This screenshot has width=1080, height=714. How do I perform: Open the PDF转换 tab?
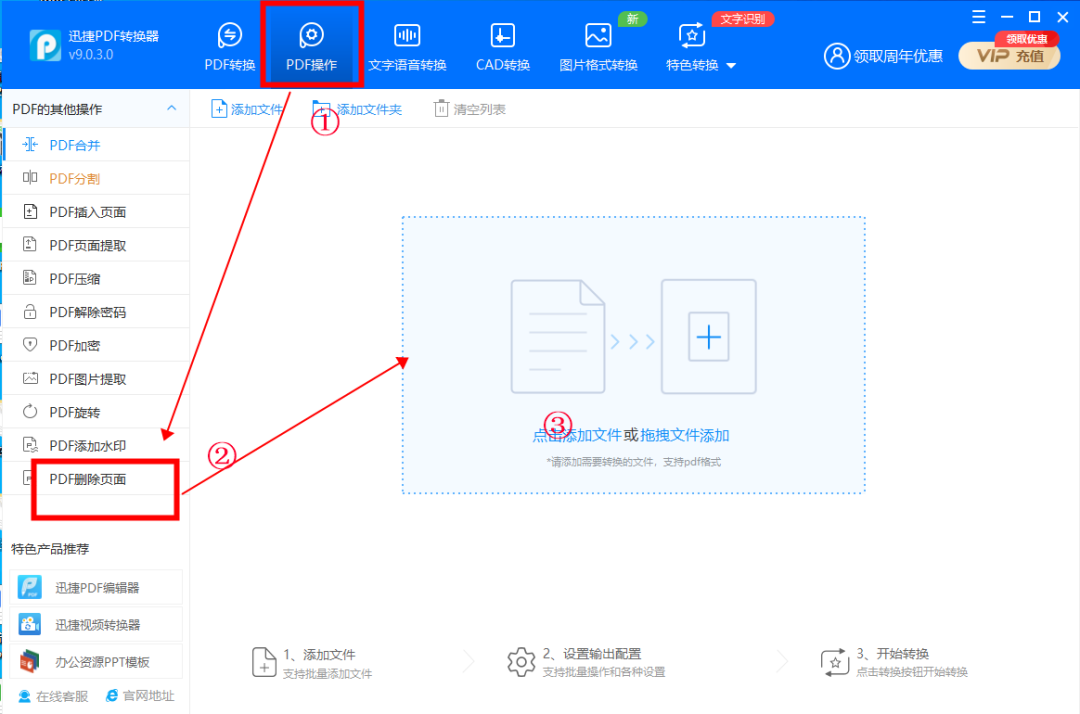tap(229, 47)
